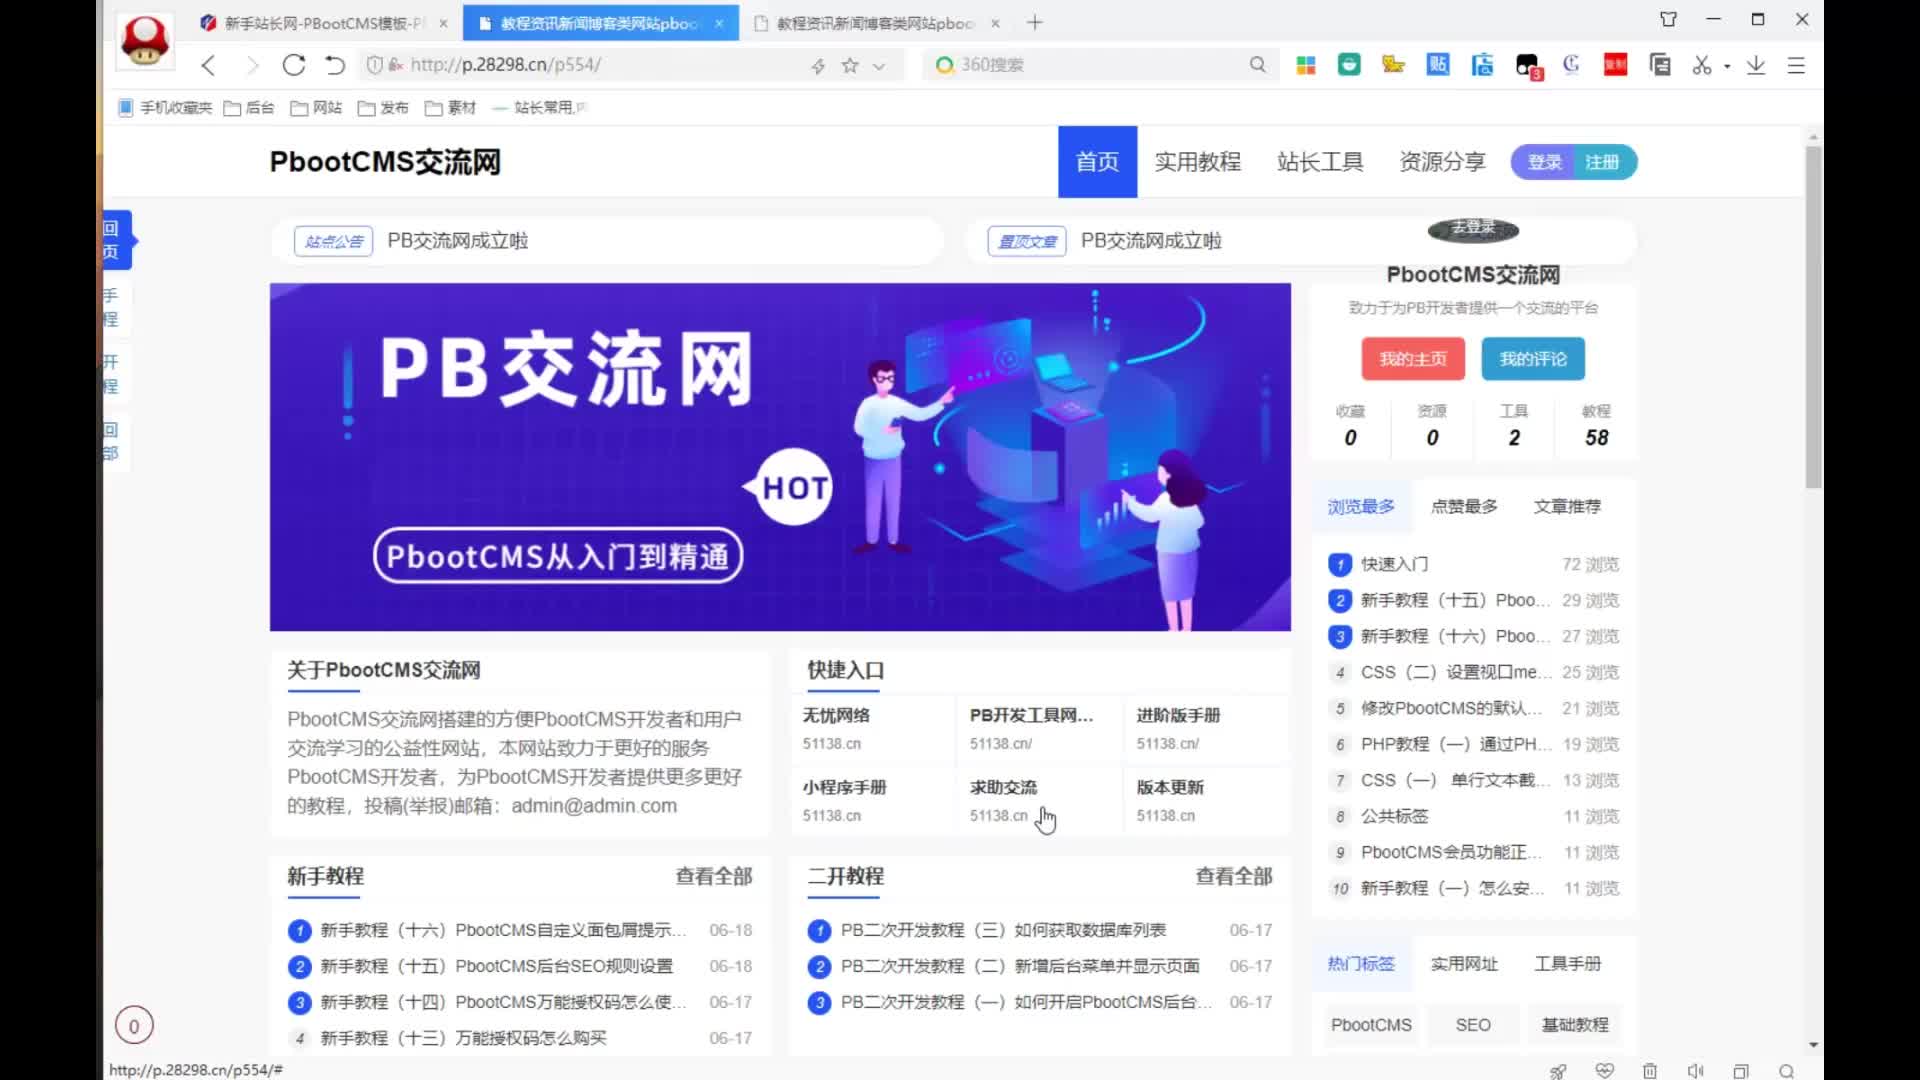Open the 站长工具 navigation item
Image resolution: width=1920 pixels, height=1080 pixels.
click(x=1320, y=162)
